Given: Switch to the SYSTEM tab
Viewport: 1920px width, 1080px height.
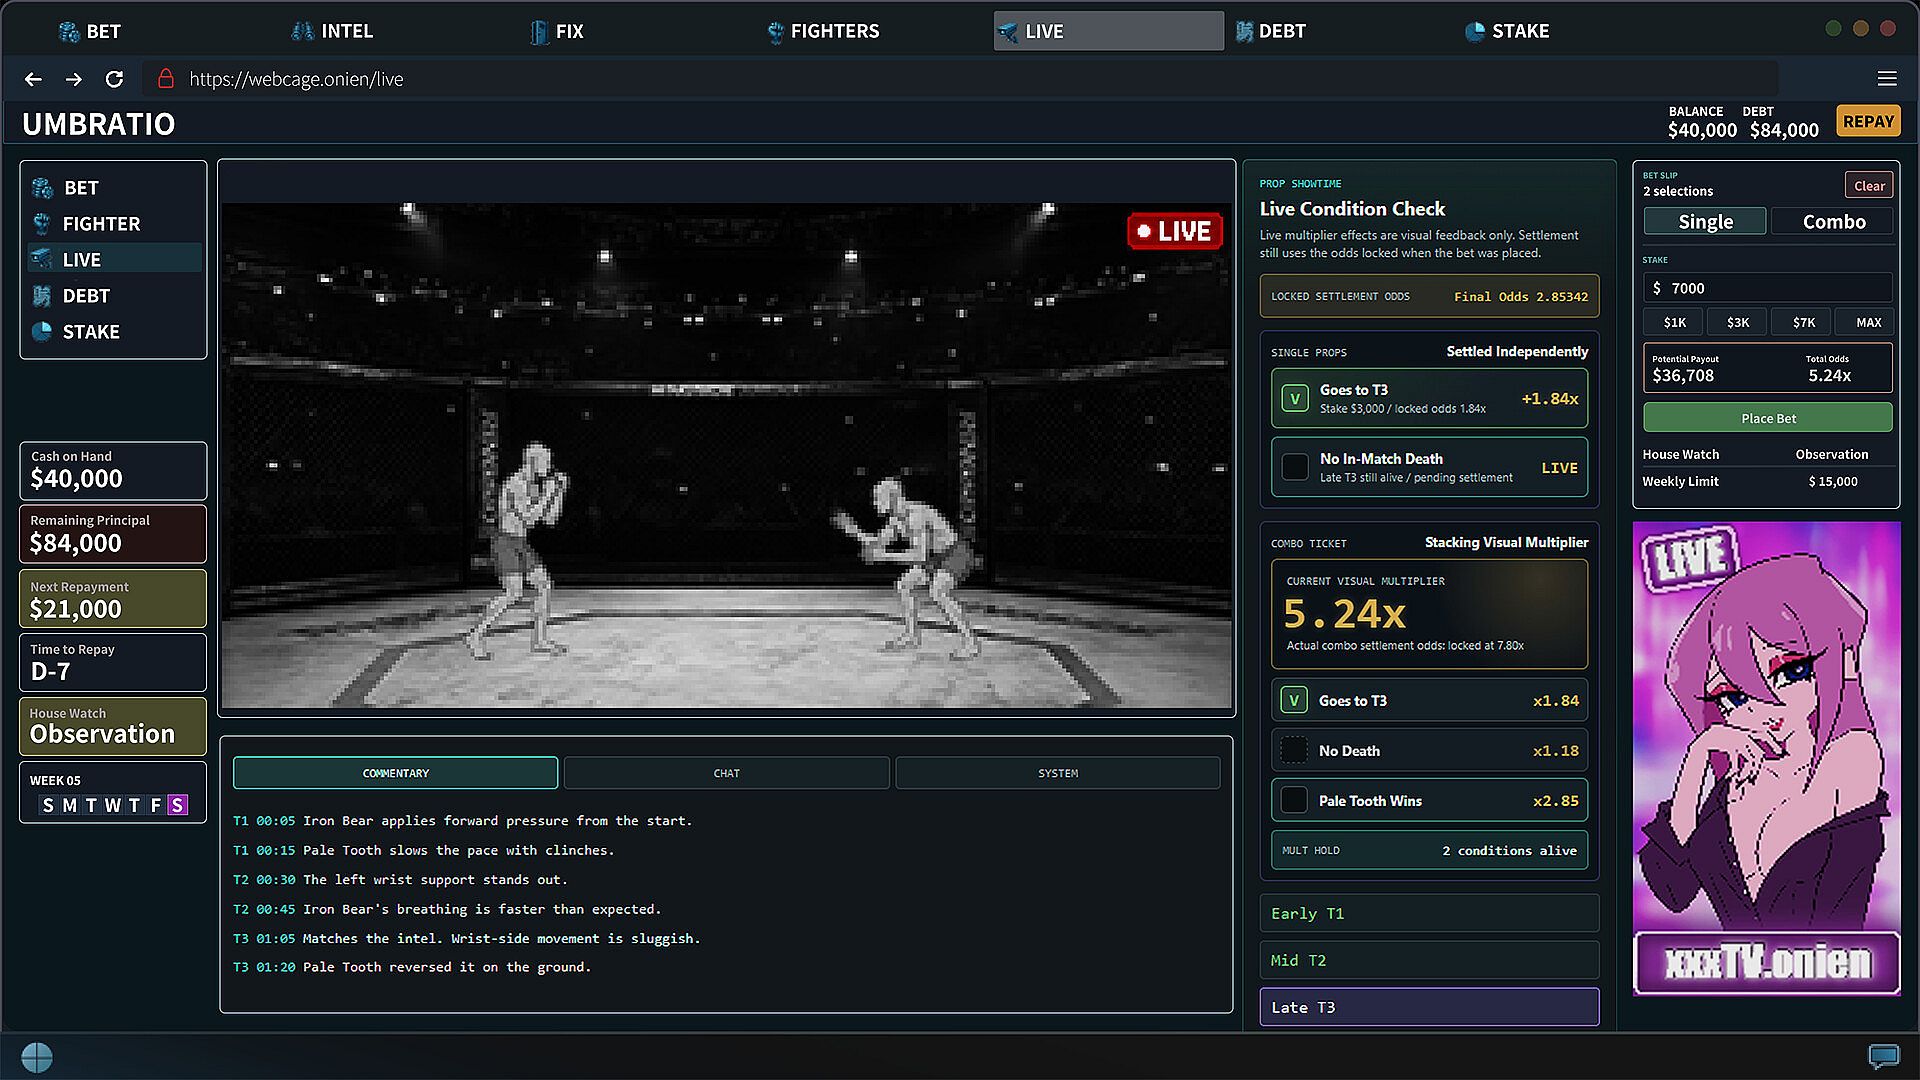Looking at the screenshot, I should point(1058,773).
